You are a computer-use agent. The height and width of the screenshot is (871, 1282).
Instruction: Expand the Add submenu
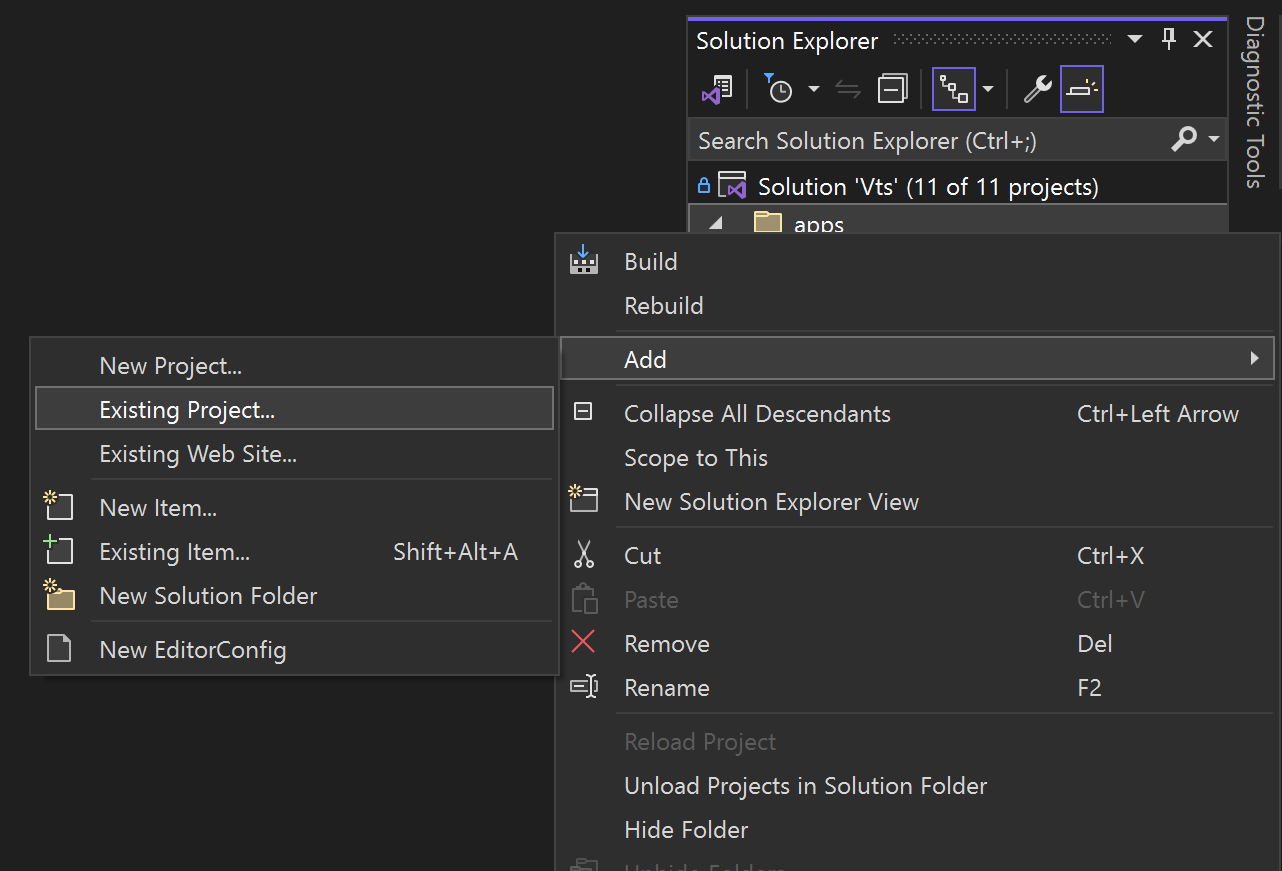point(917,358)
